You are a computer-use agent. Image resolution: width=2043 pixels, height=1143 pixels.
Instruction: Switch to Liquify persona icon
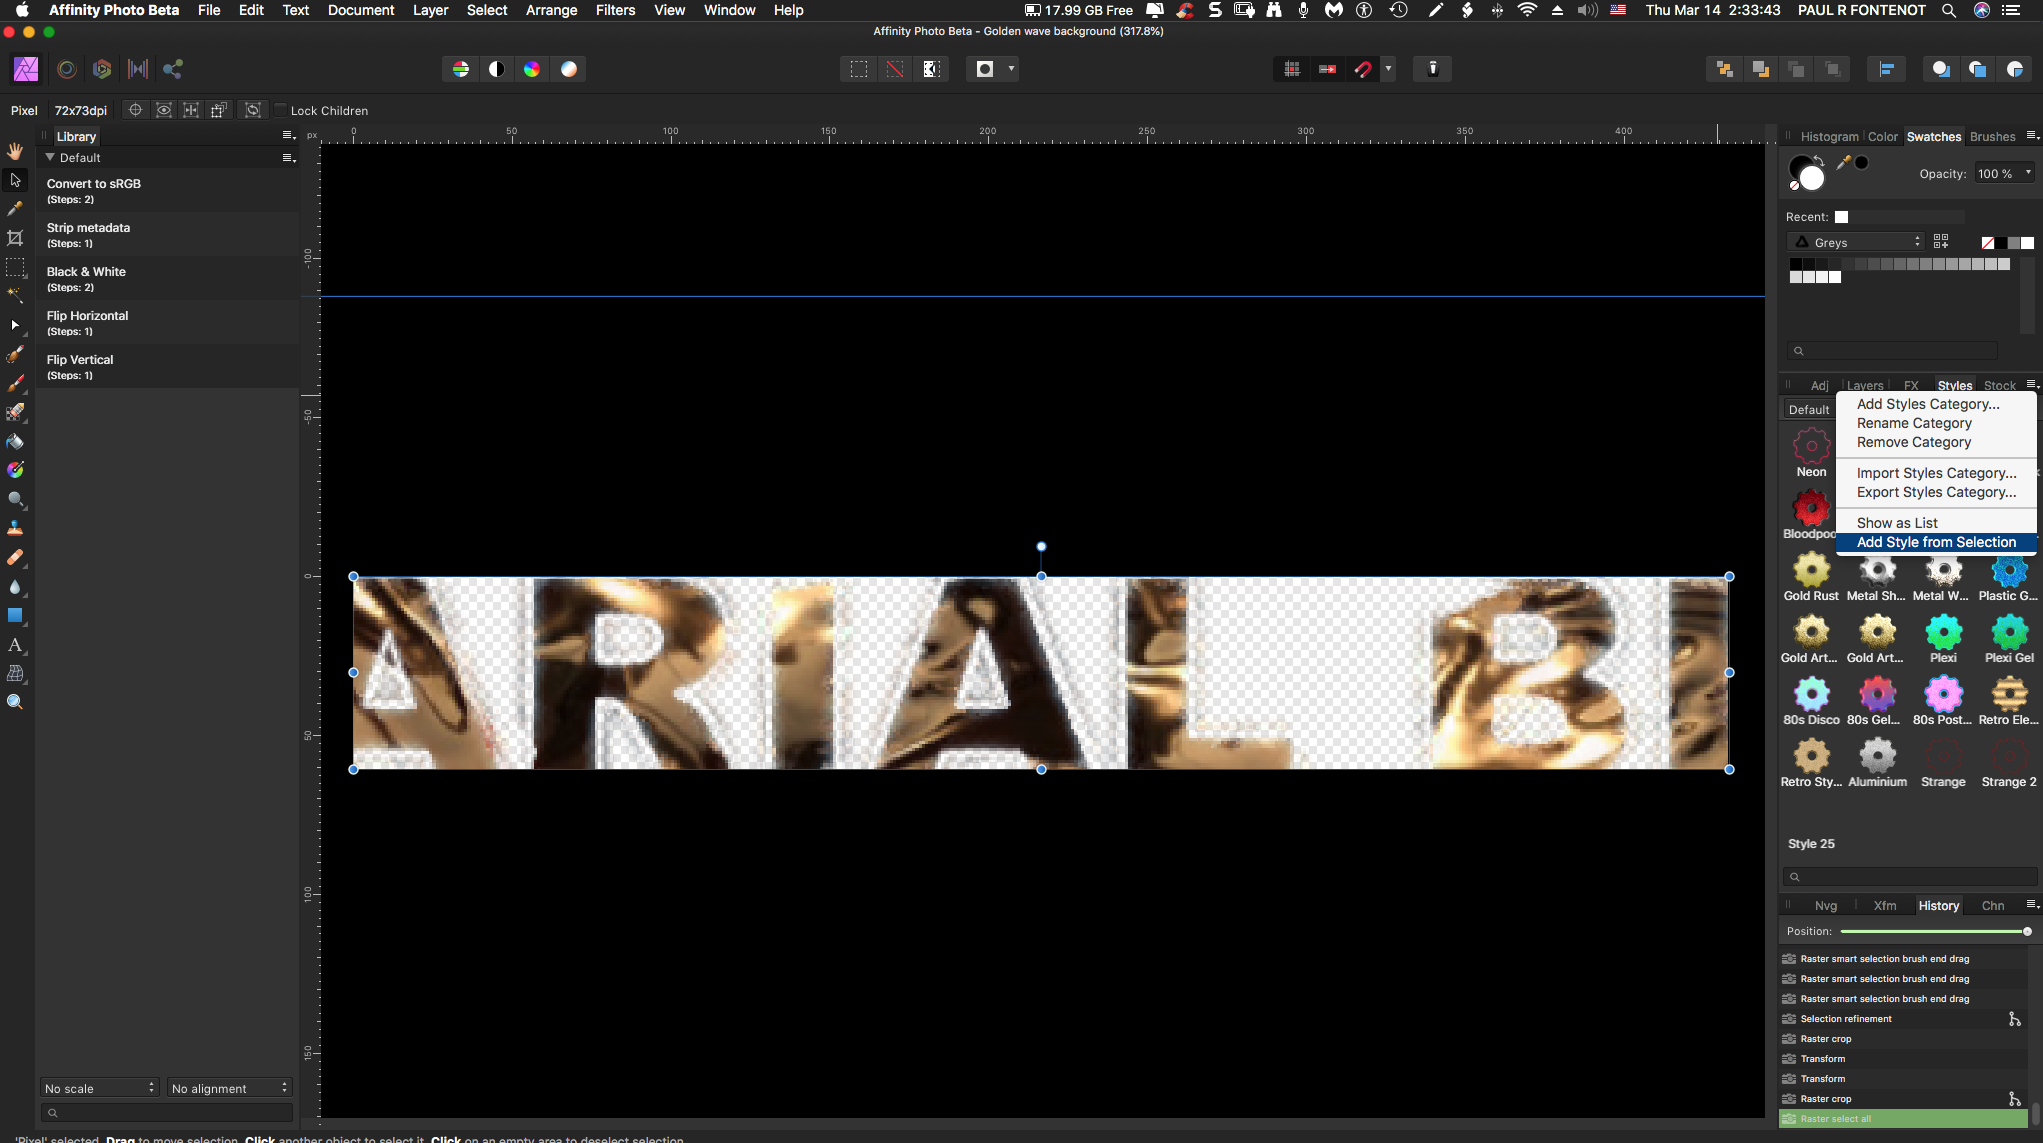[x=66, y=69]
